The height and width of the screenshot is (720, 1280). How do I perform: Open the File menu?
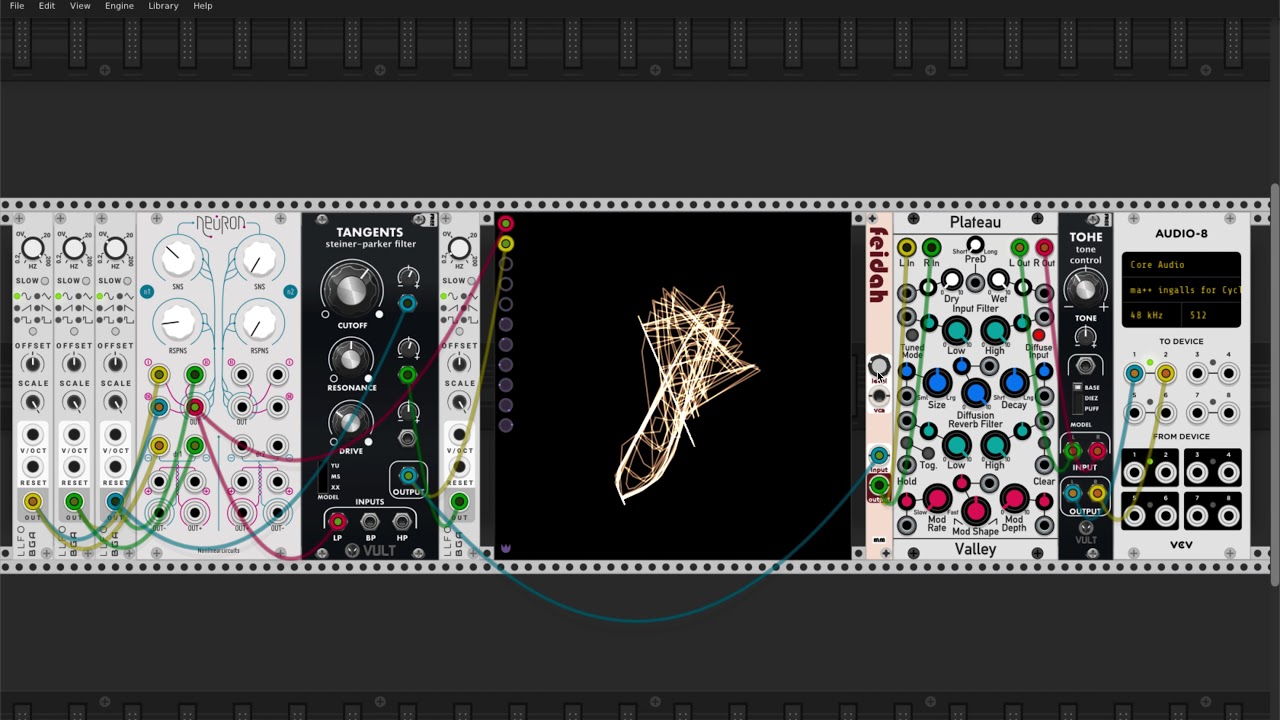(17, 6)
